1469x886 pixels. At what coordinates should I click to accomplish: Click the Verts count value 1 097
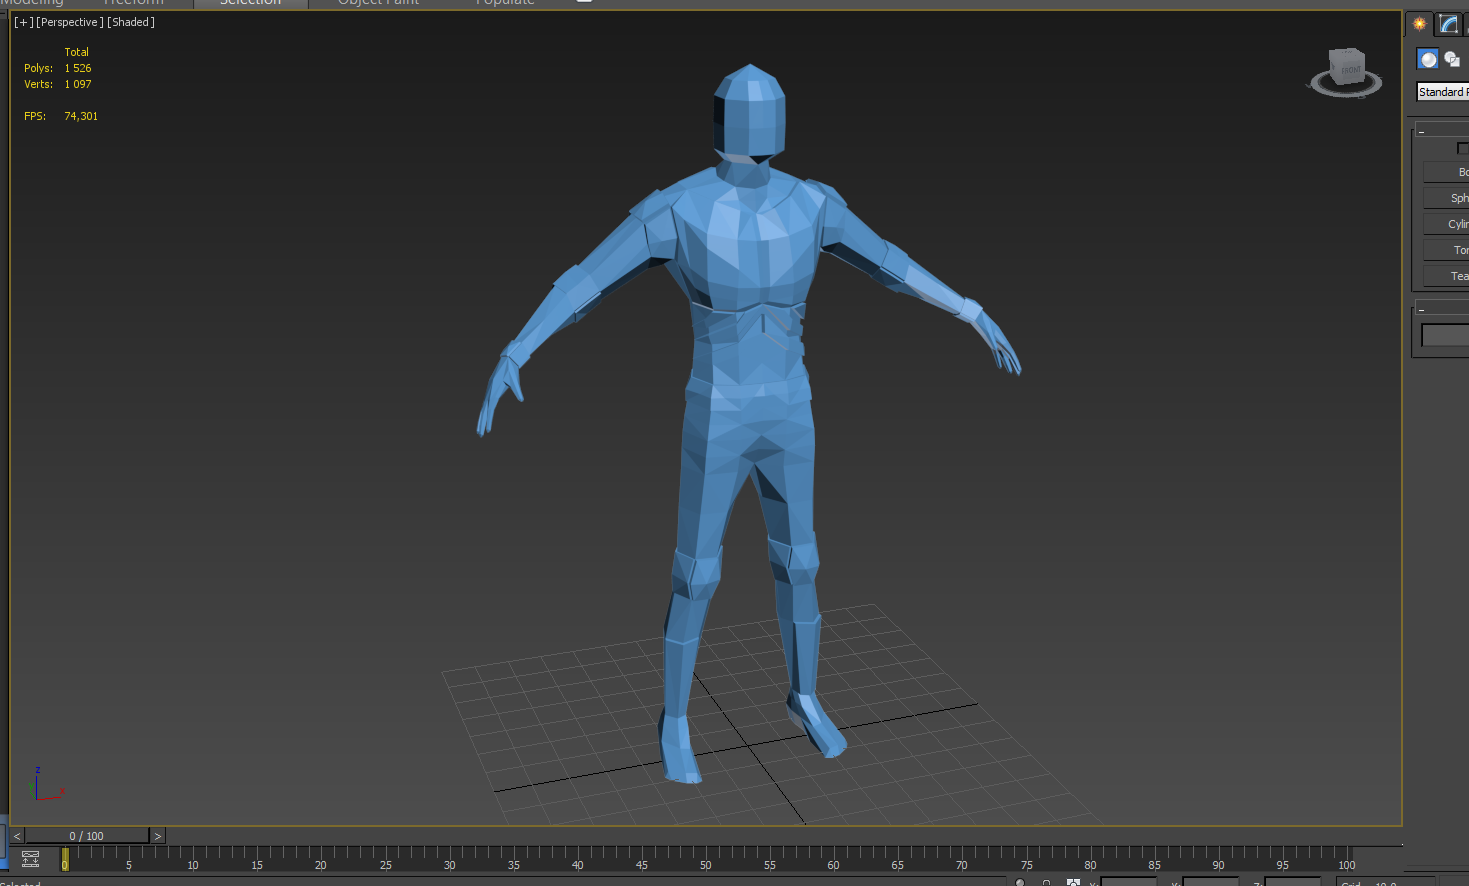coord(78,84)
